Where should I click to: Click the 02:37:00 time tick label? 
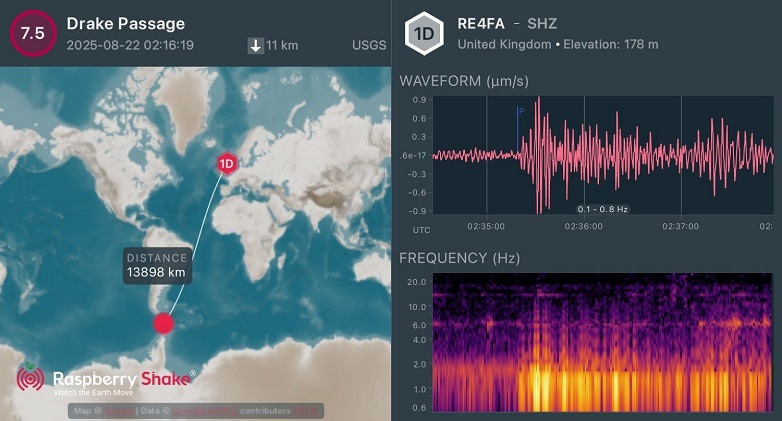pos(681,226)
